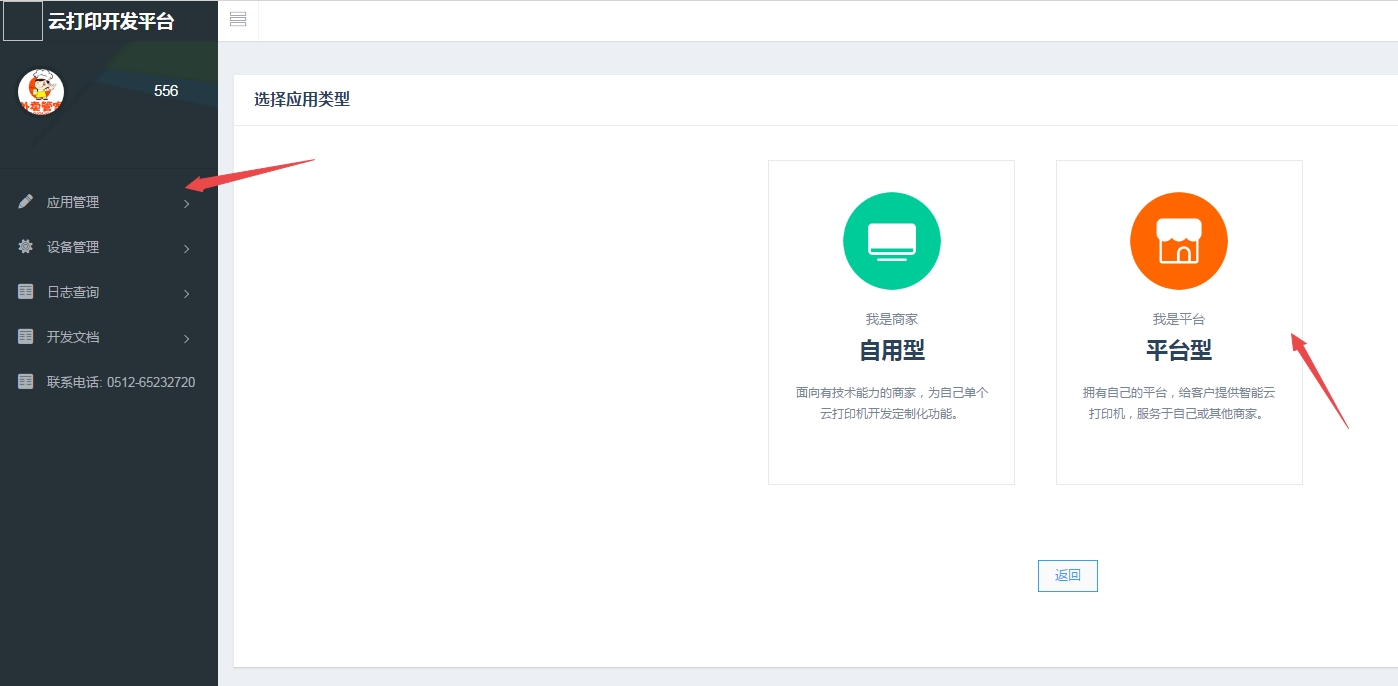Screen dimensions: 1398x686
Task: Toggle the sidebar hamburger menu icon
Action: point(238,19)
